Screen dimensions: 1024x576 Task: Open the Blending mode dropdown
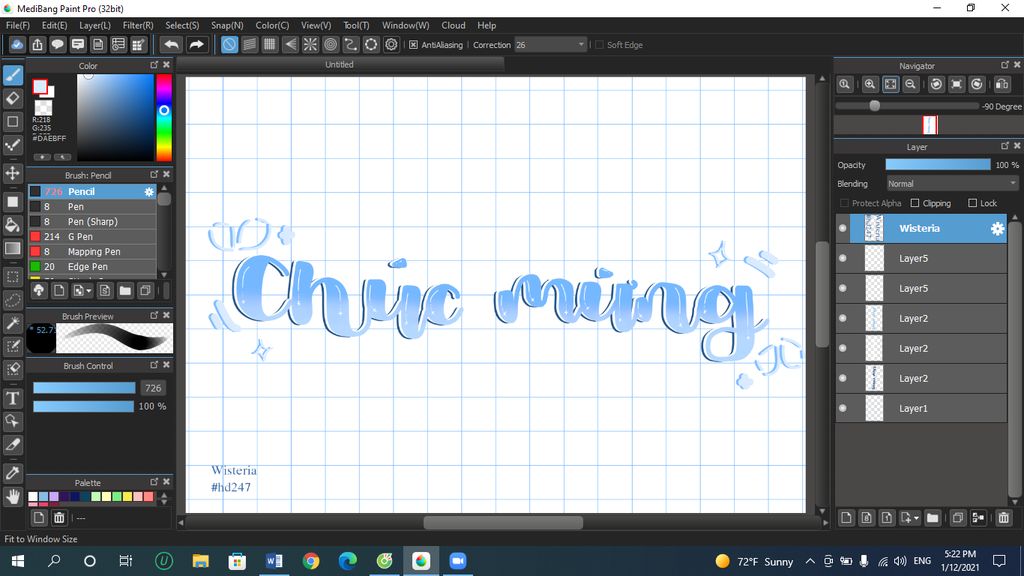pyautogui.click(x=953, y=184)
